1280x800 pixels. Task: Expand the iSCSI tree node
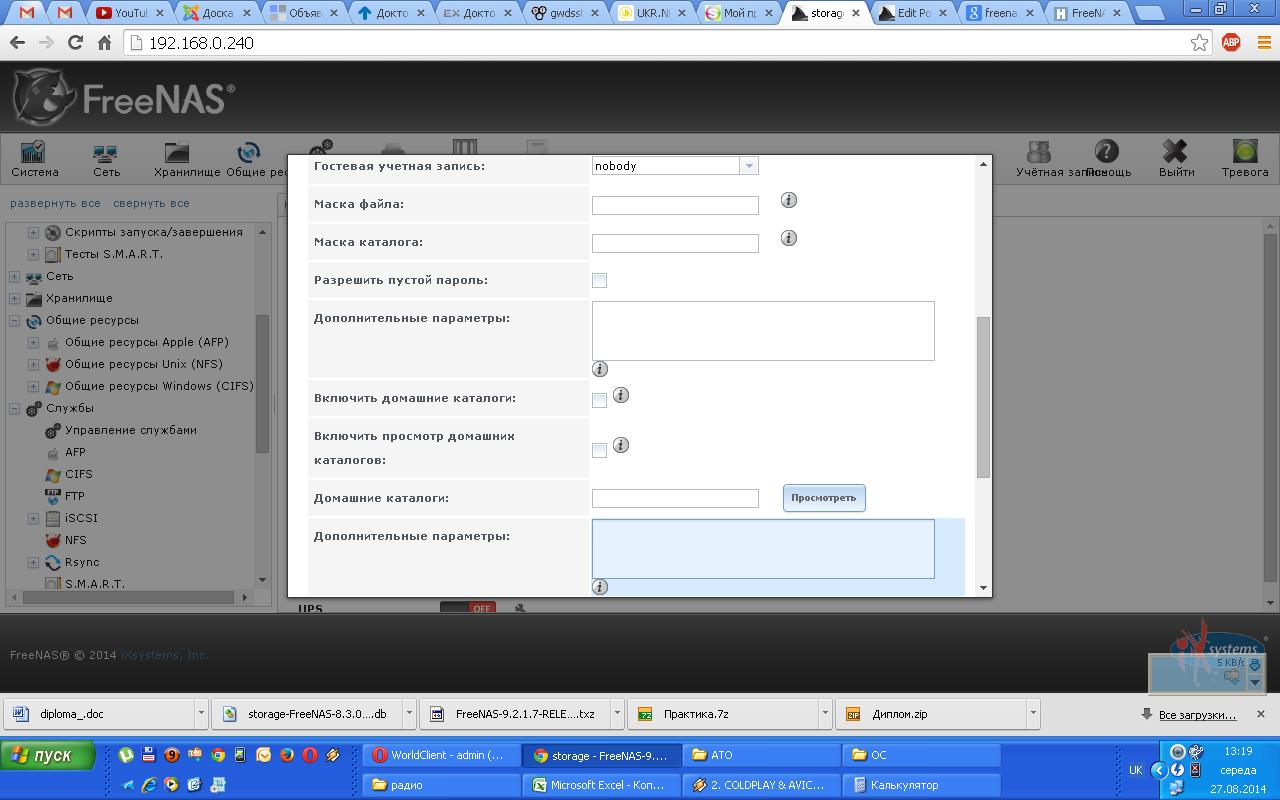[33, 518]
